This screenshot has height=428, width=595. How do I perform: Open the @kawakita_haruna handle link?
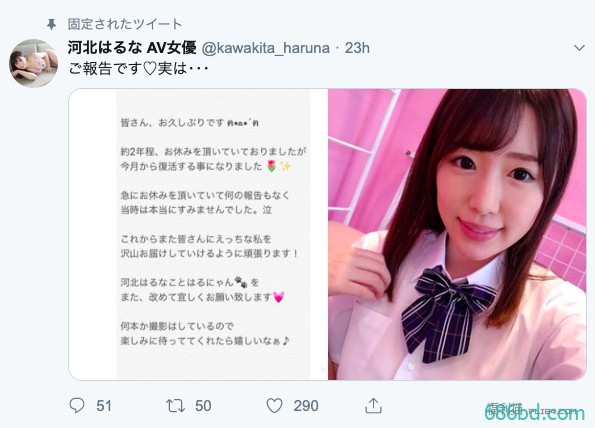[265, 48]
